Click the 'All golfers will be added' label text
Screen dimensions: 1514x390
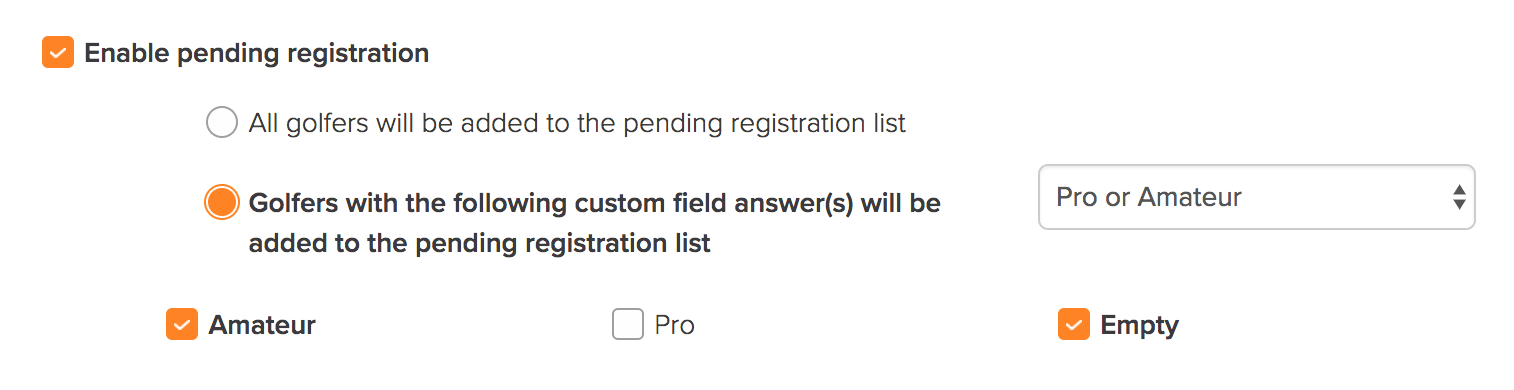577,123
